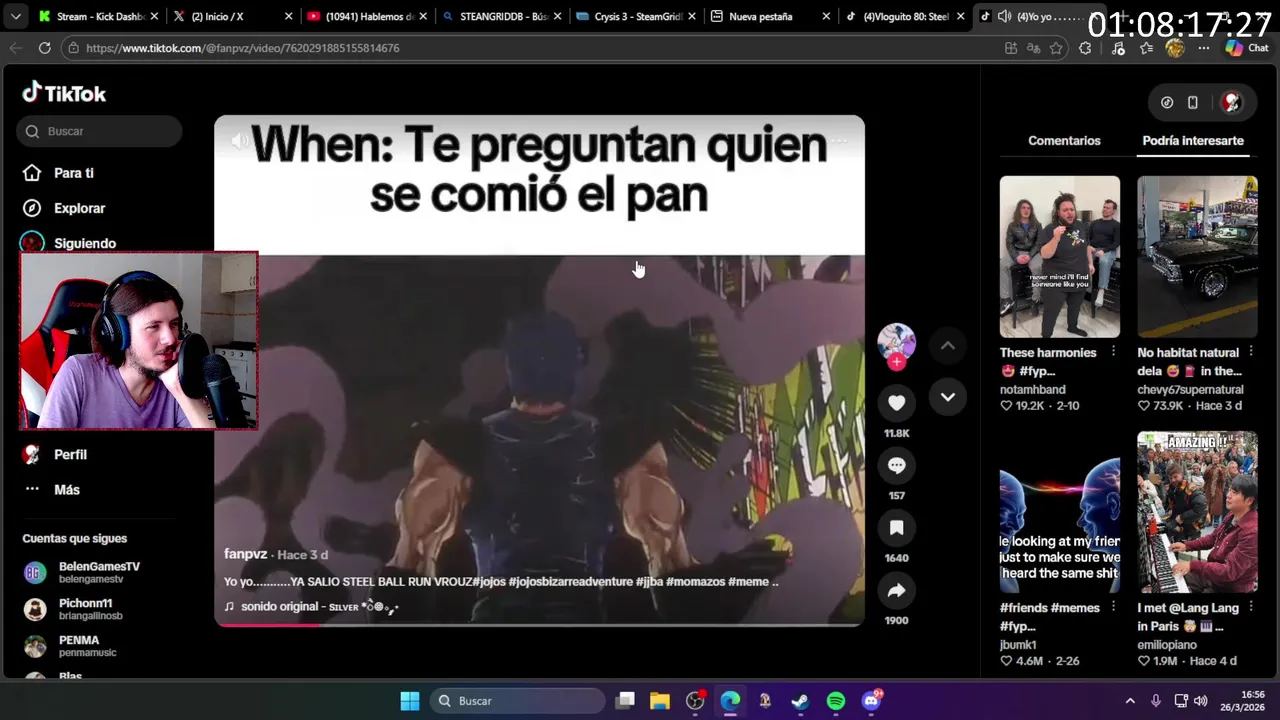This screenshot has width=1280, height=720.
Task: Open File Explorer from taskbar
Action: pyautogui.click(x=660, y=701)
